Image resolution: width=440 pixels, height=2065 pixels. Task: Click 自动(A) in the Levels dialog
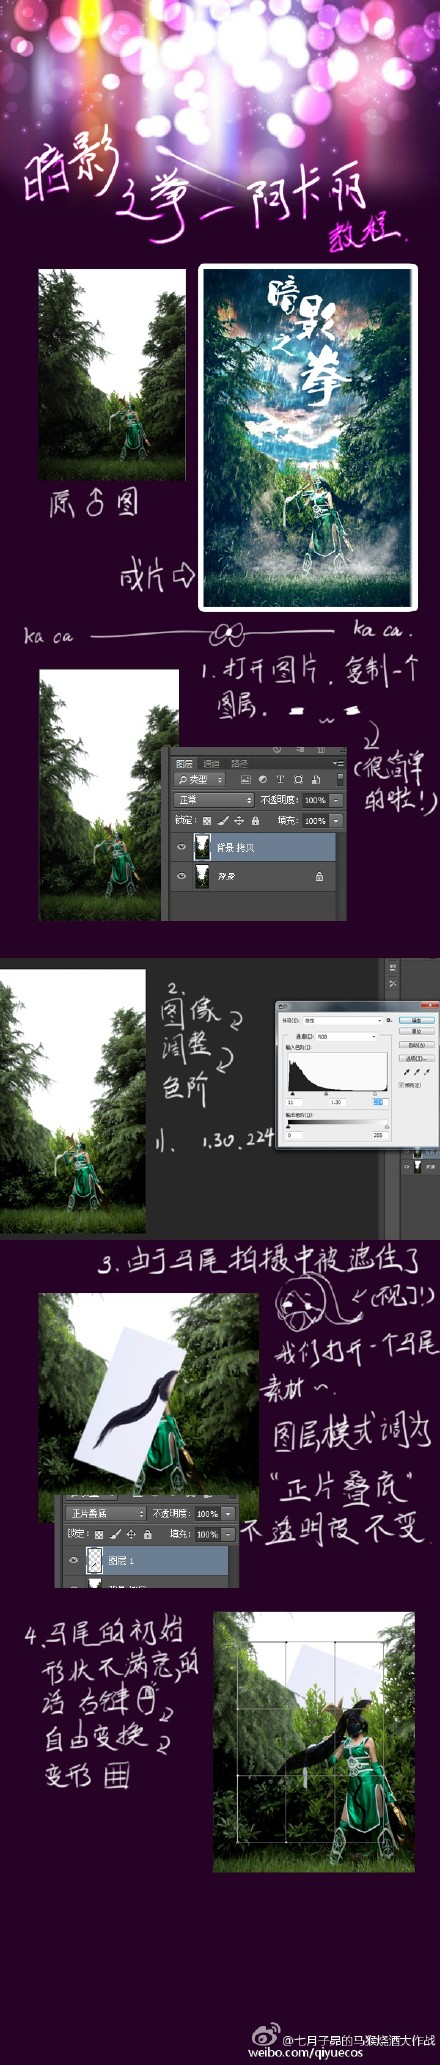click(416, 1045)
